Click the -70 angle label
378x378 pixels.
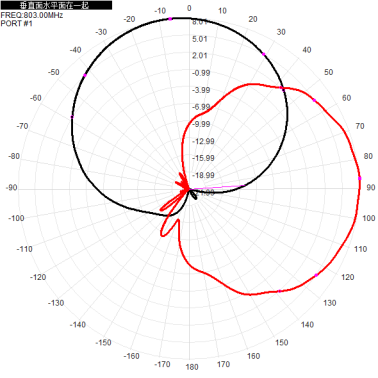point(22,126)
